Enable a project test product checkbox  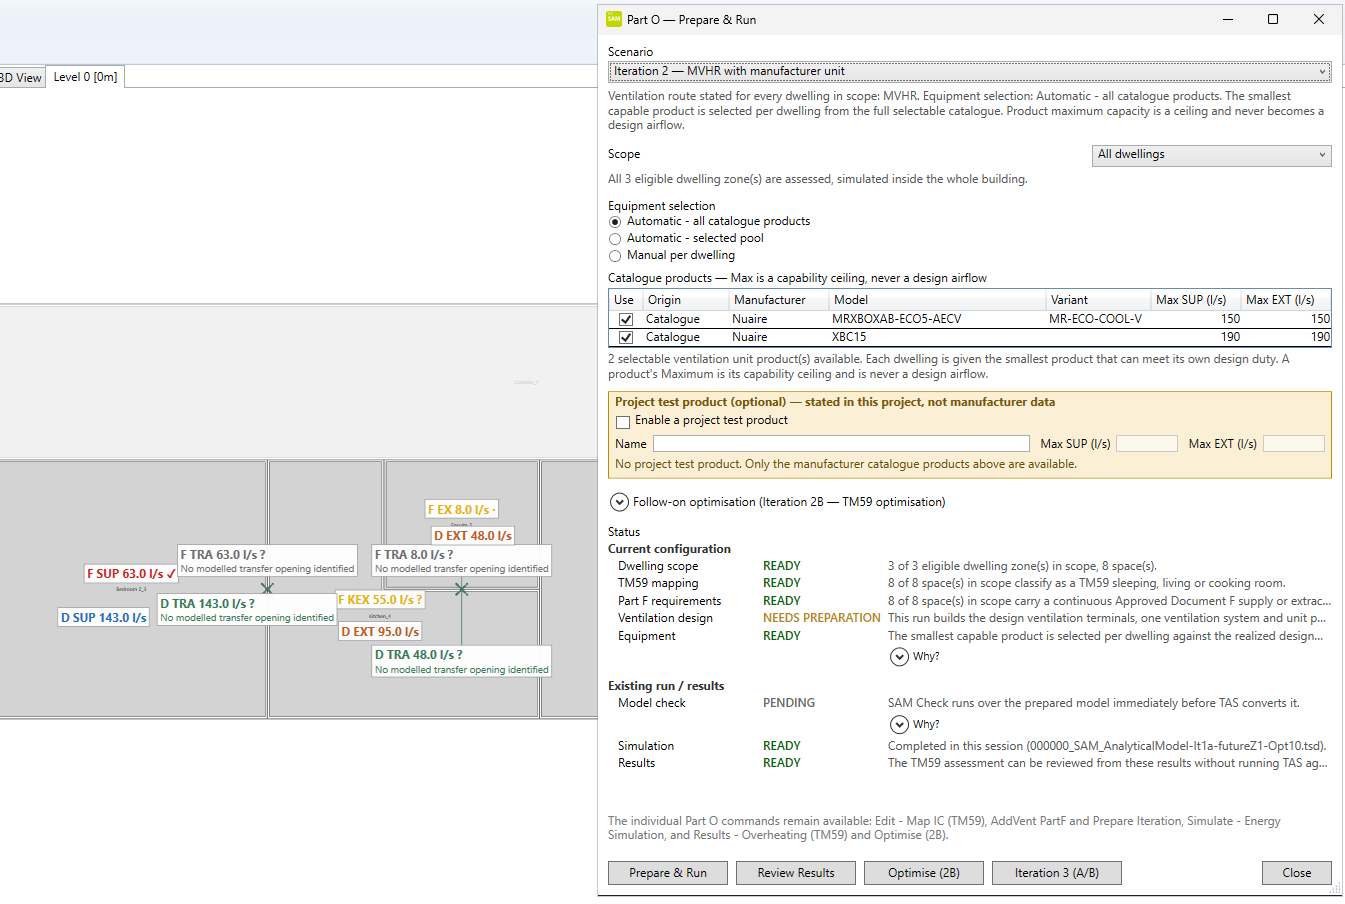(623, 422)
